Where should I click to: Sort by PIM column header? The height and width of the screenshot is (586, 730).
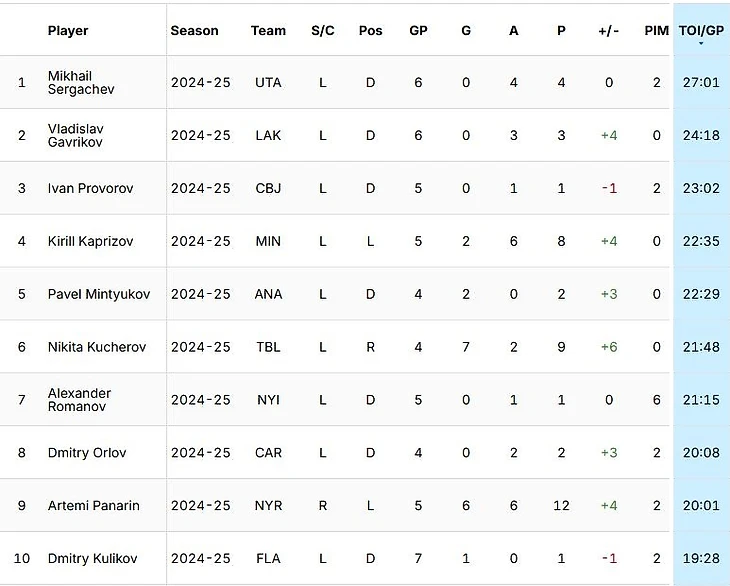656,31
